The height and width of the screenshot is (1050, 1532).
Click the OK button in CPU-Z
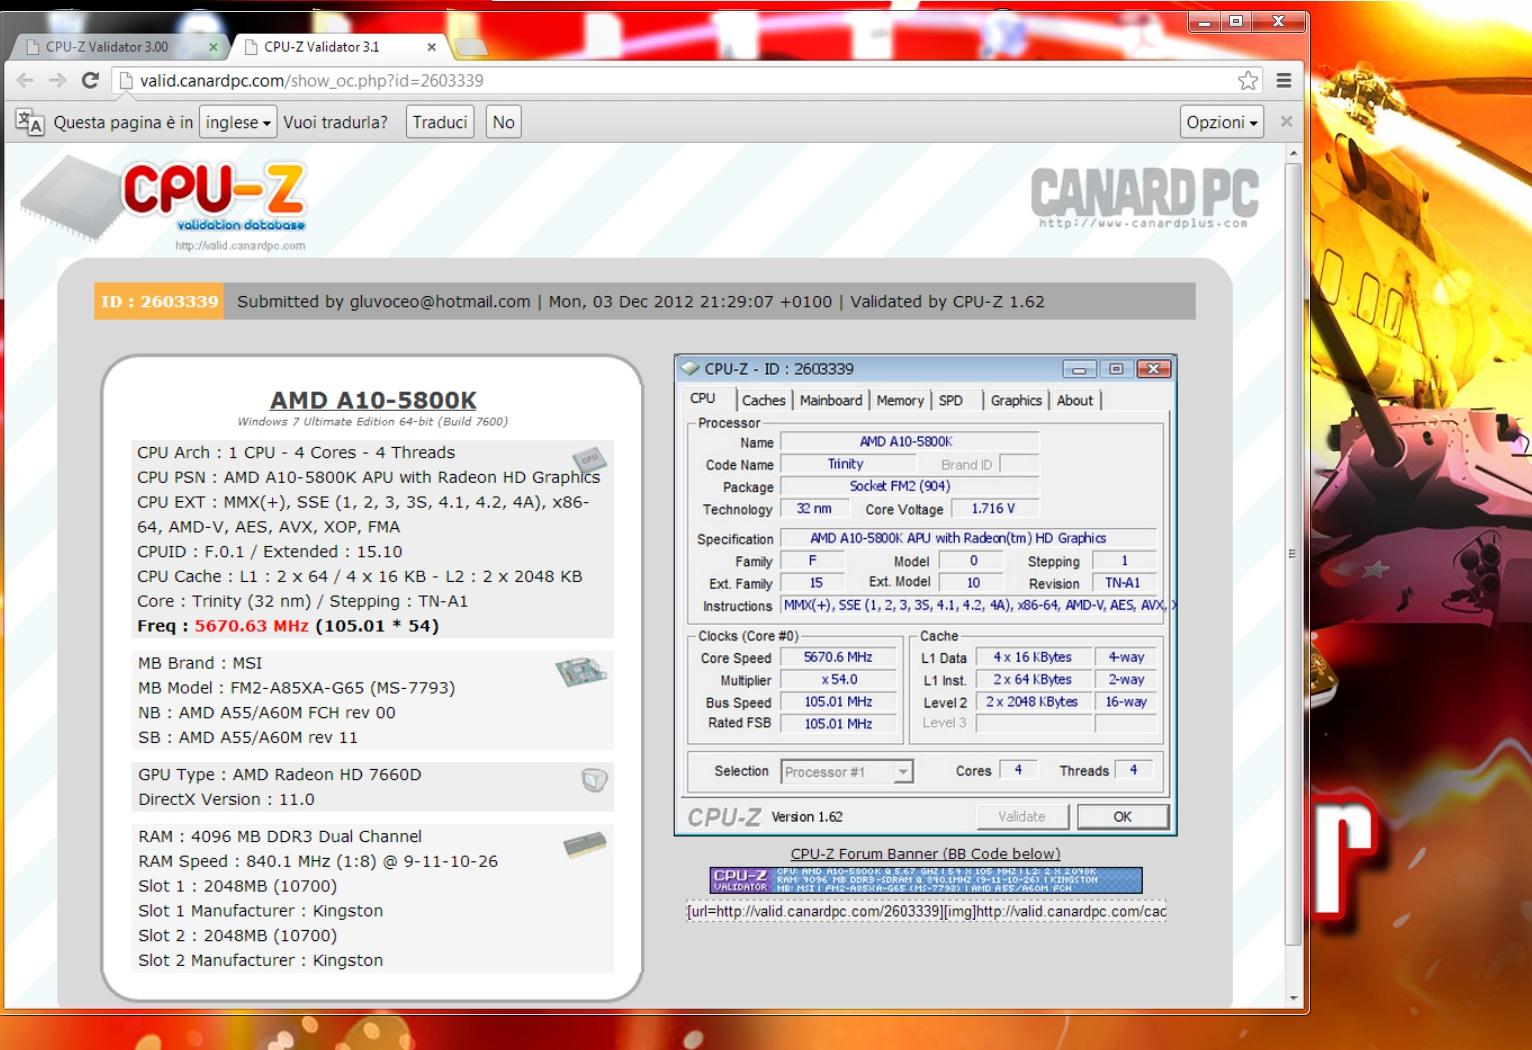1123,816
